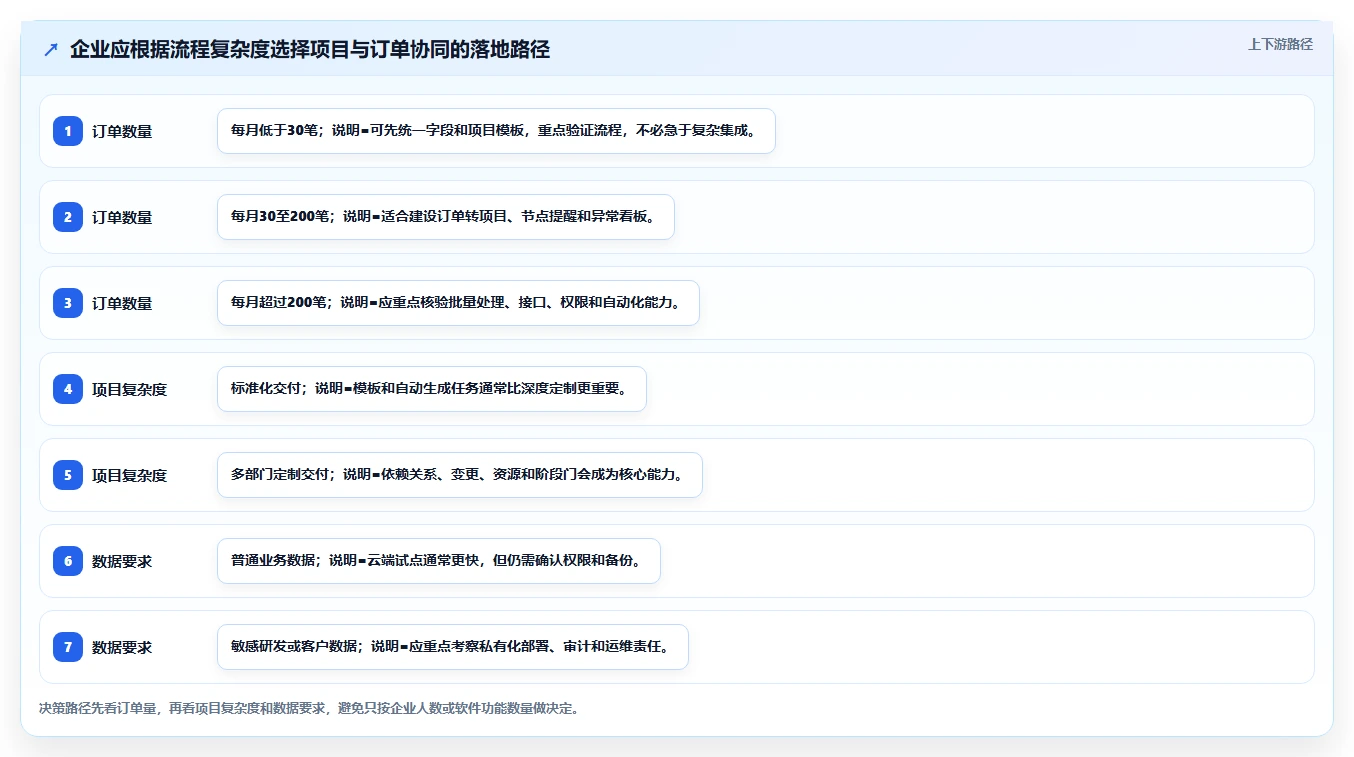Open the 每月超过200笔 description box
Viewport: 1354px width, 757px height.
[x=458, y=303]
